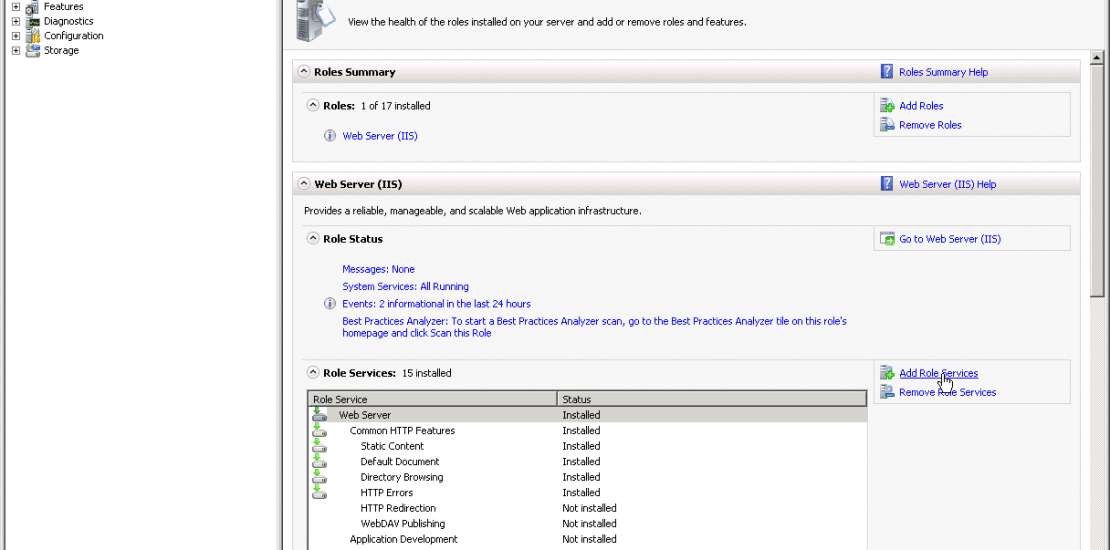Image resolution: width=1110 pixels, height=550 pixels.
Task: Click installed icon on Static Content row
Action: 319,446
